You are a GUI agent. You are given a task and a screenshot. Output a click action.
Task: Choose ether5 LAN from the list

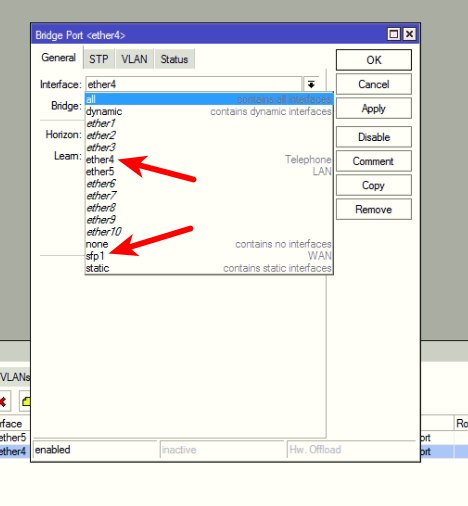209,171
